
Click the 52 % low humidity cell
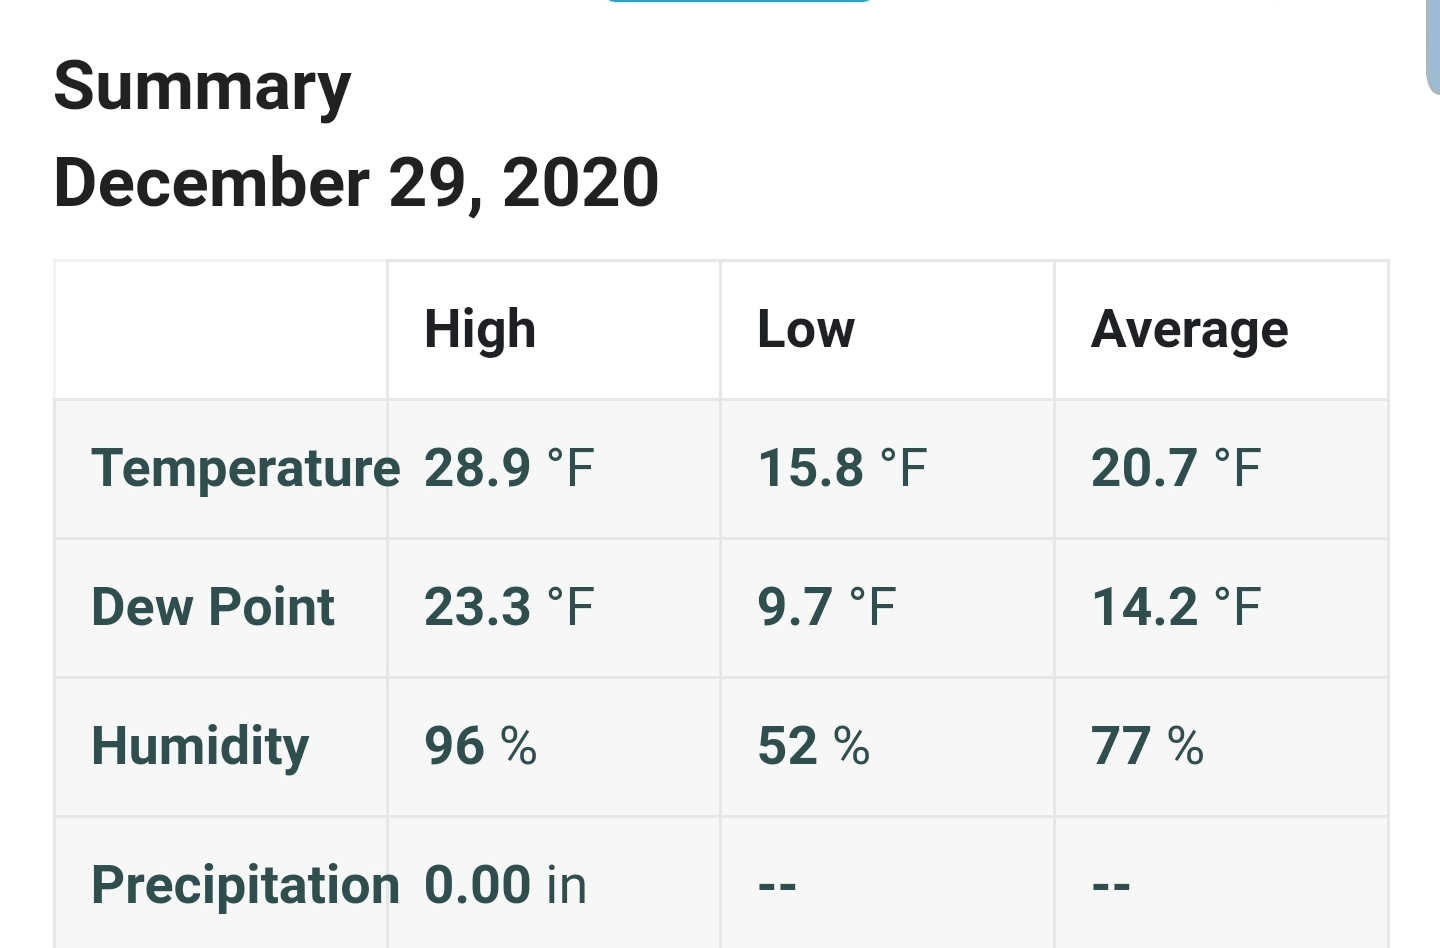[x=814, y=746]
